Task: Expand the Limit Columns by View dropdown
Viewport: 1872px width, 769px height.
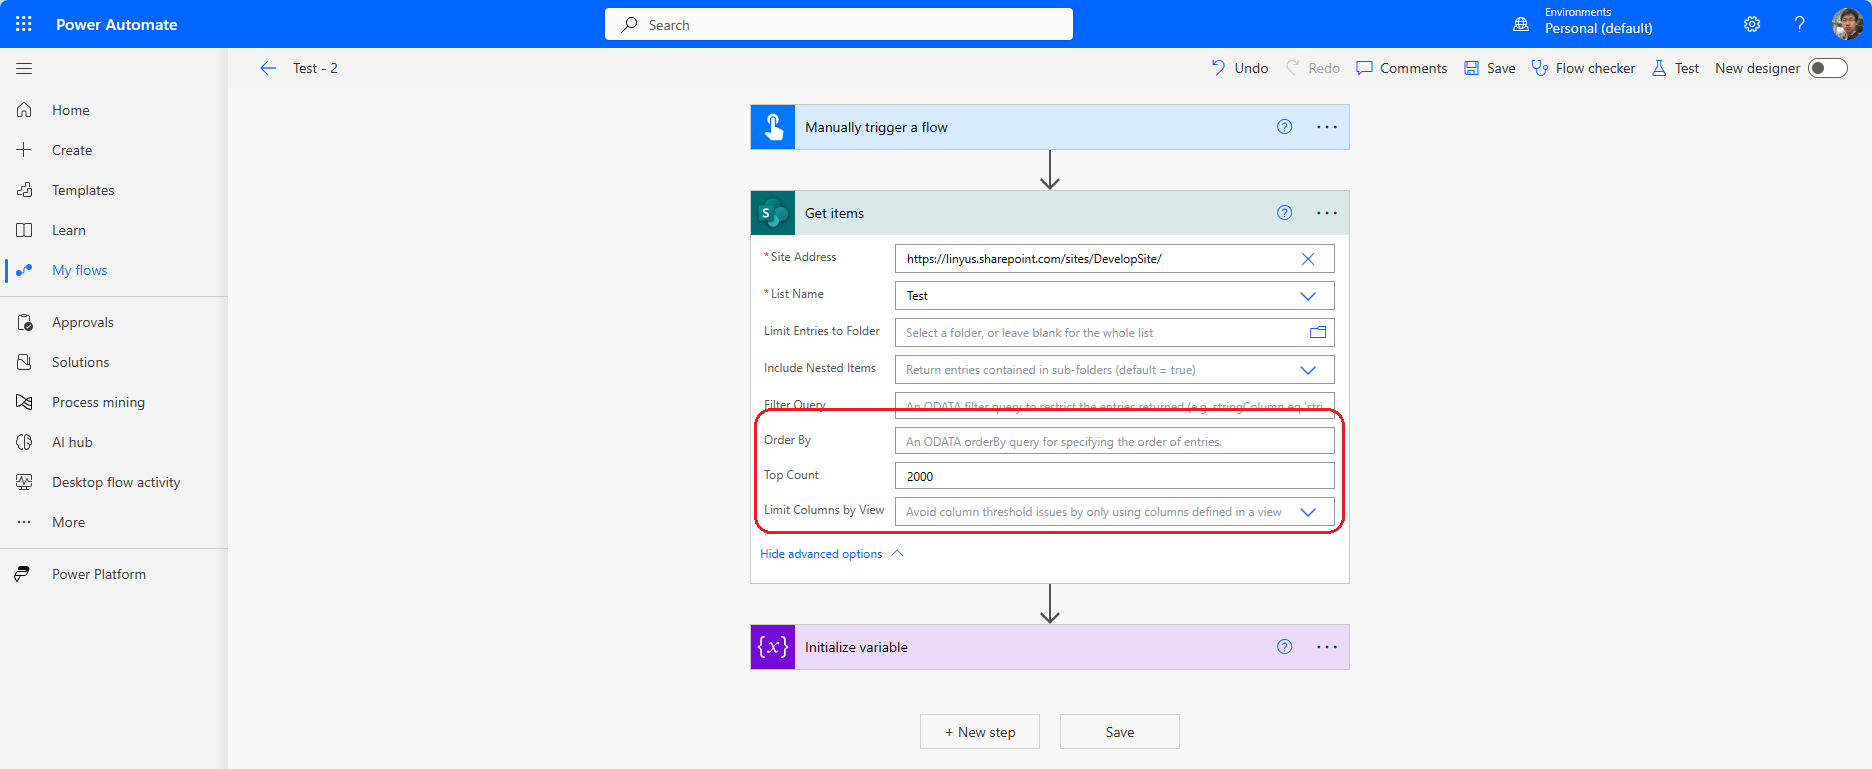Action: pyautogui.click(x=1308, y=512)
